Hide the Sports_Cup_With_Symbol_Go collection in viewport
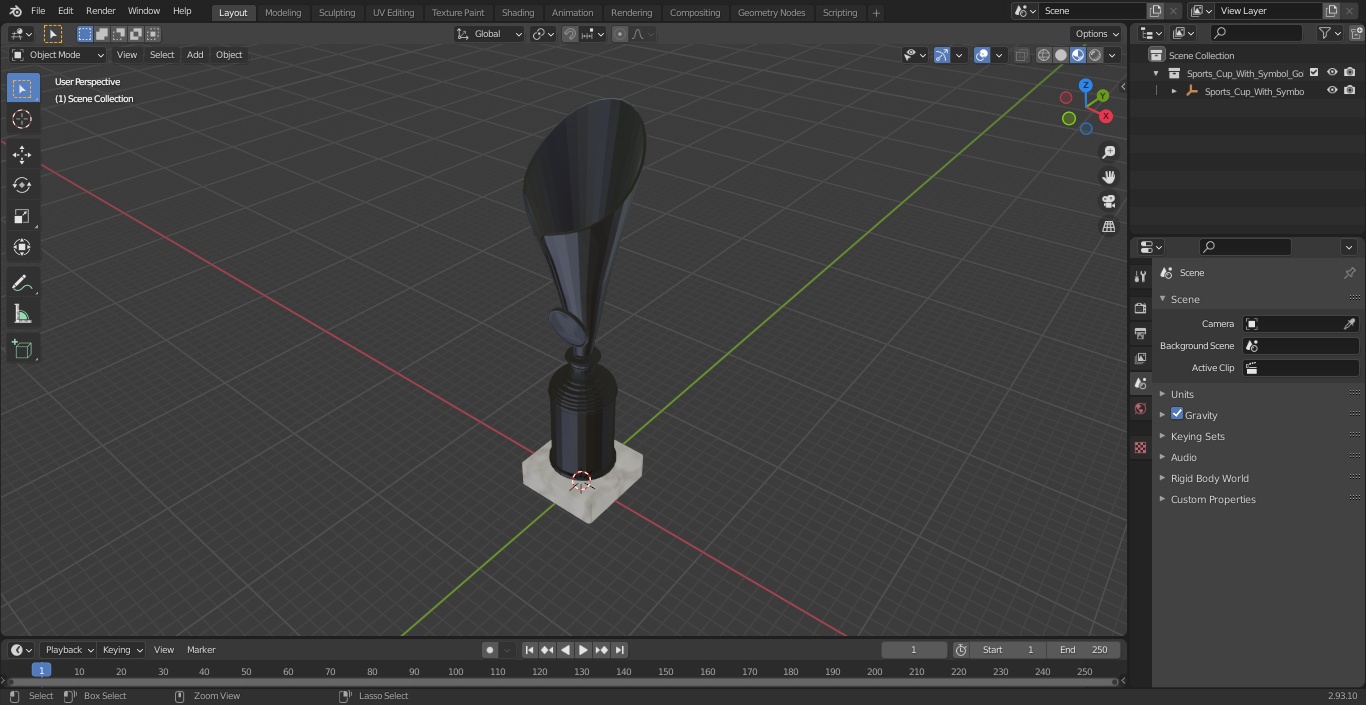Viewport: 1366px width, 705px height. (1332, 73)
